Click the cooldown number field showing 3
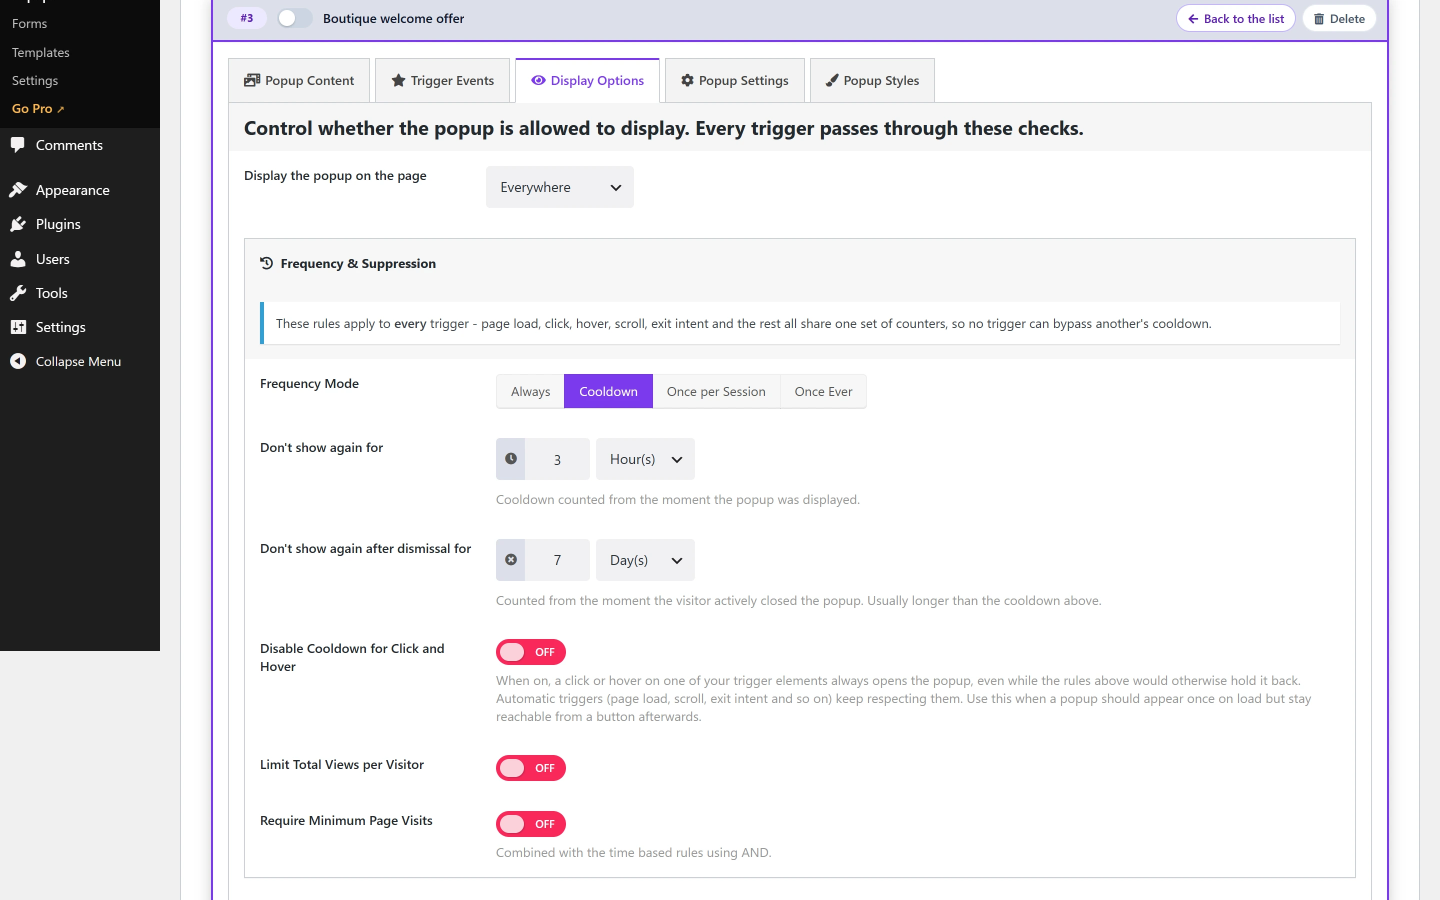Screen dimensions: 1440x900 point(557,459)
